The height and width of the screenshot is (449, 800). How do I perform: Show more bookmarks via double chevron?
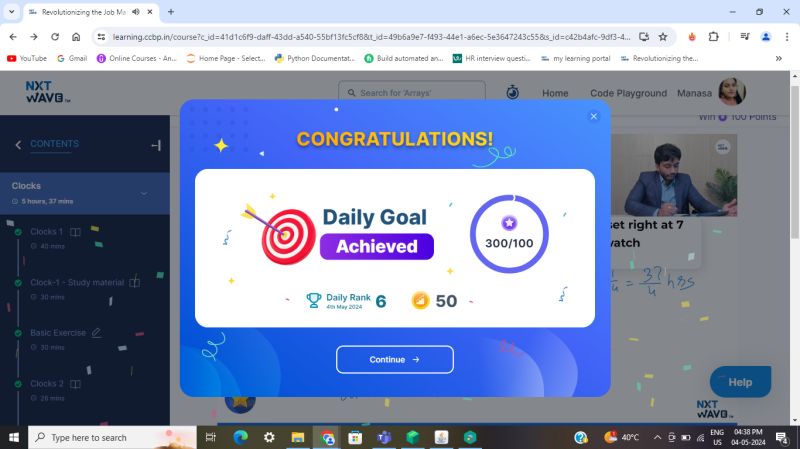click(x=779, y=59)
